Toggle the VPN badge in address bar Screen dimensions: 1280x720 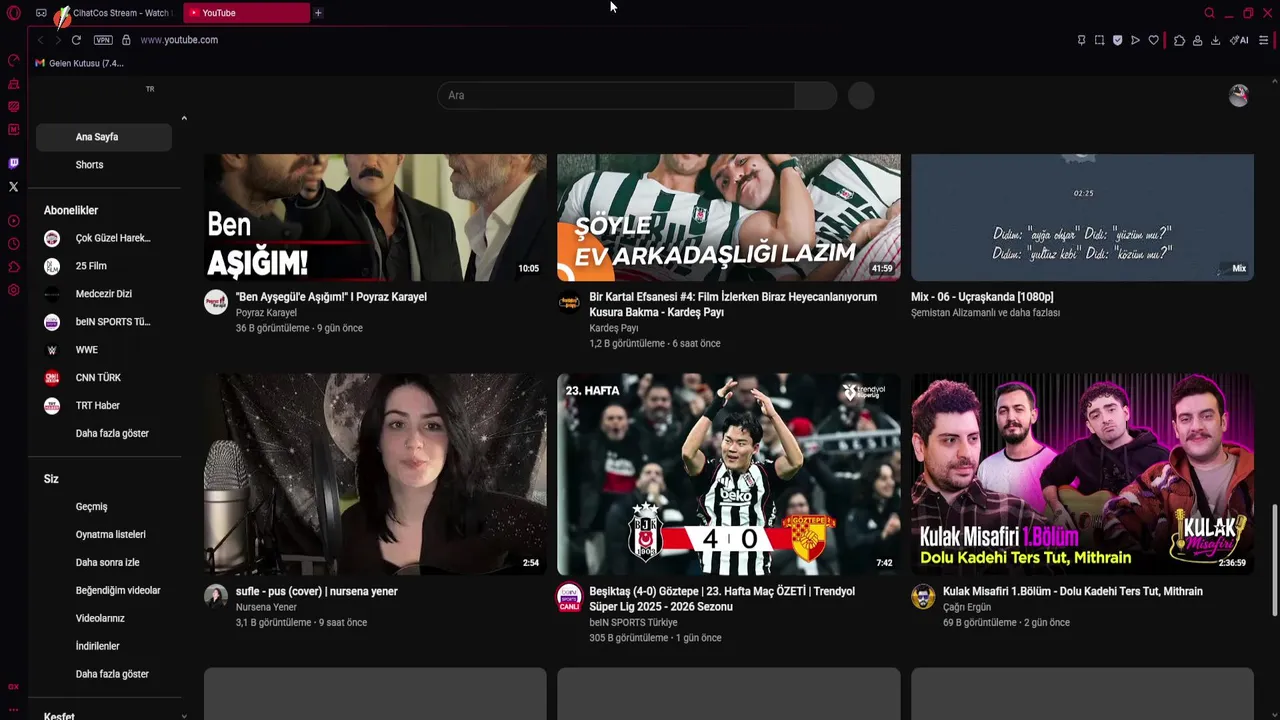(103, 40)
